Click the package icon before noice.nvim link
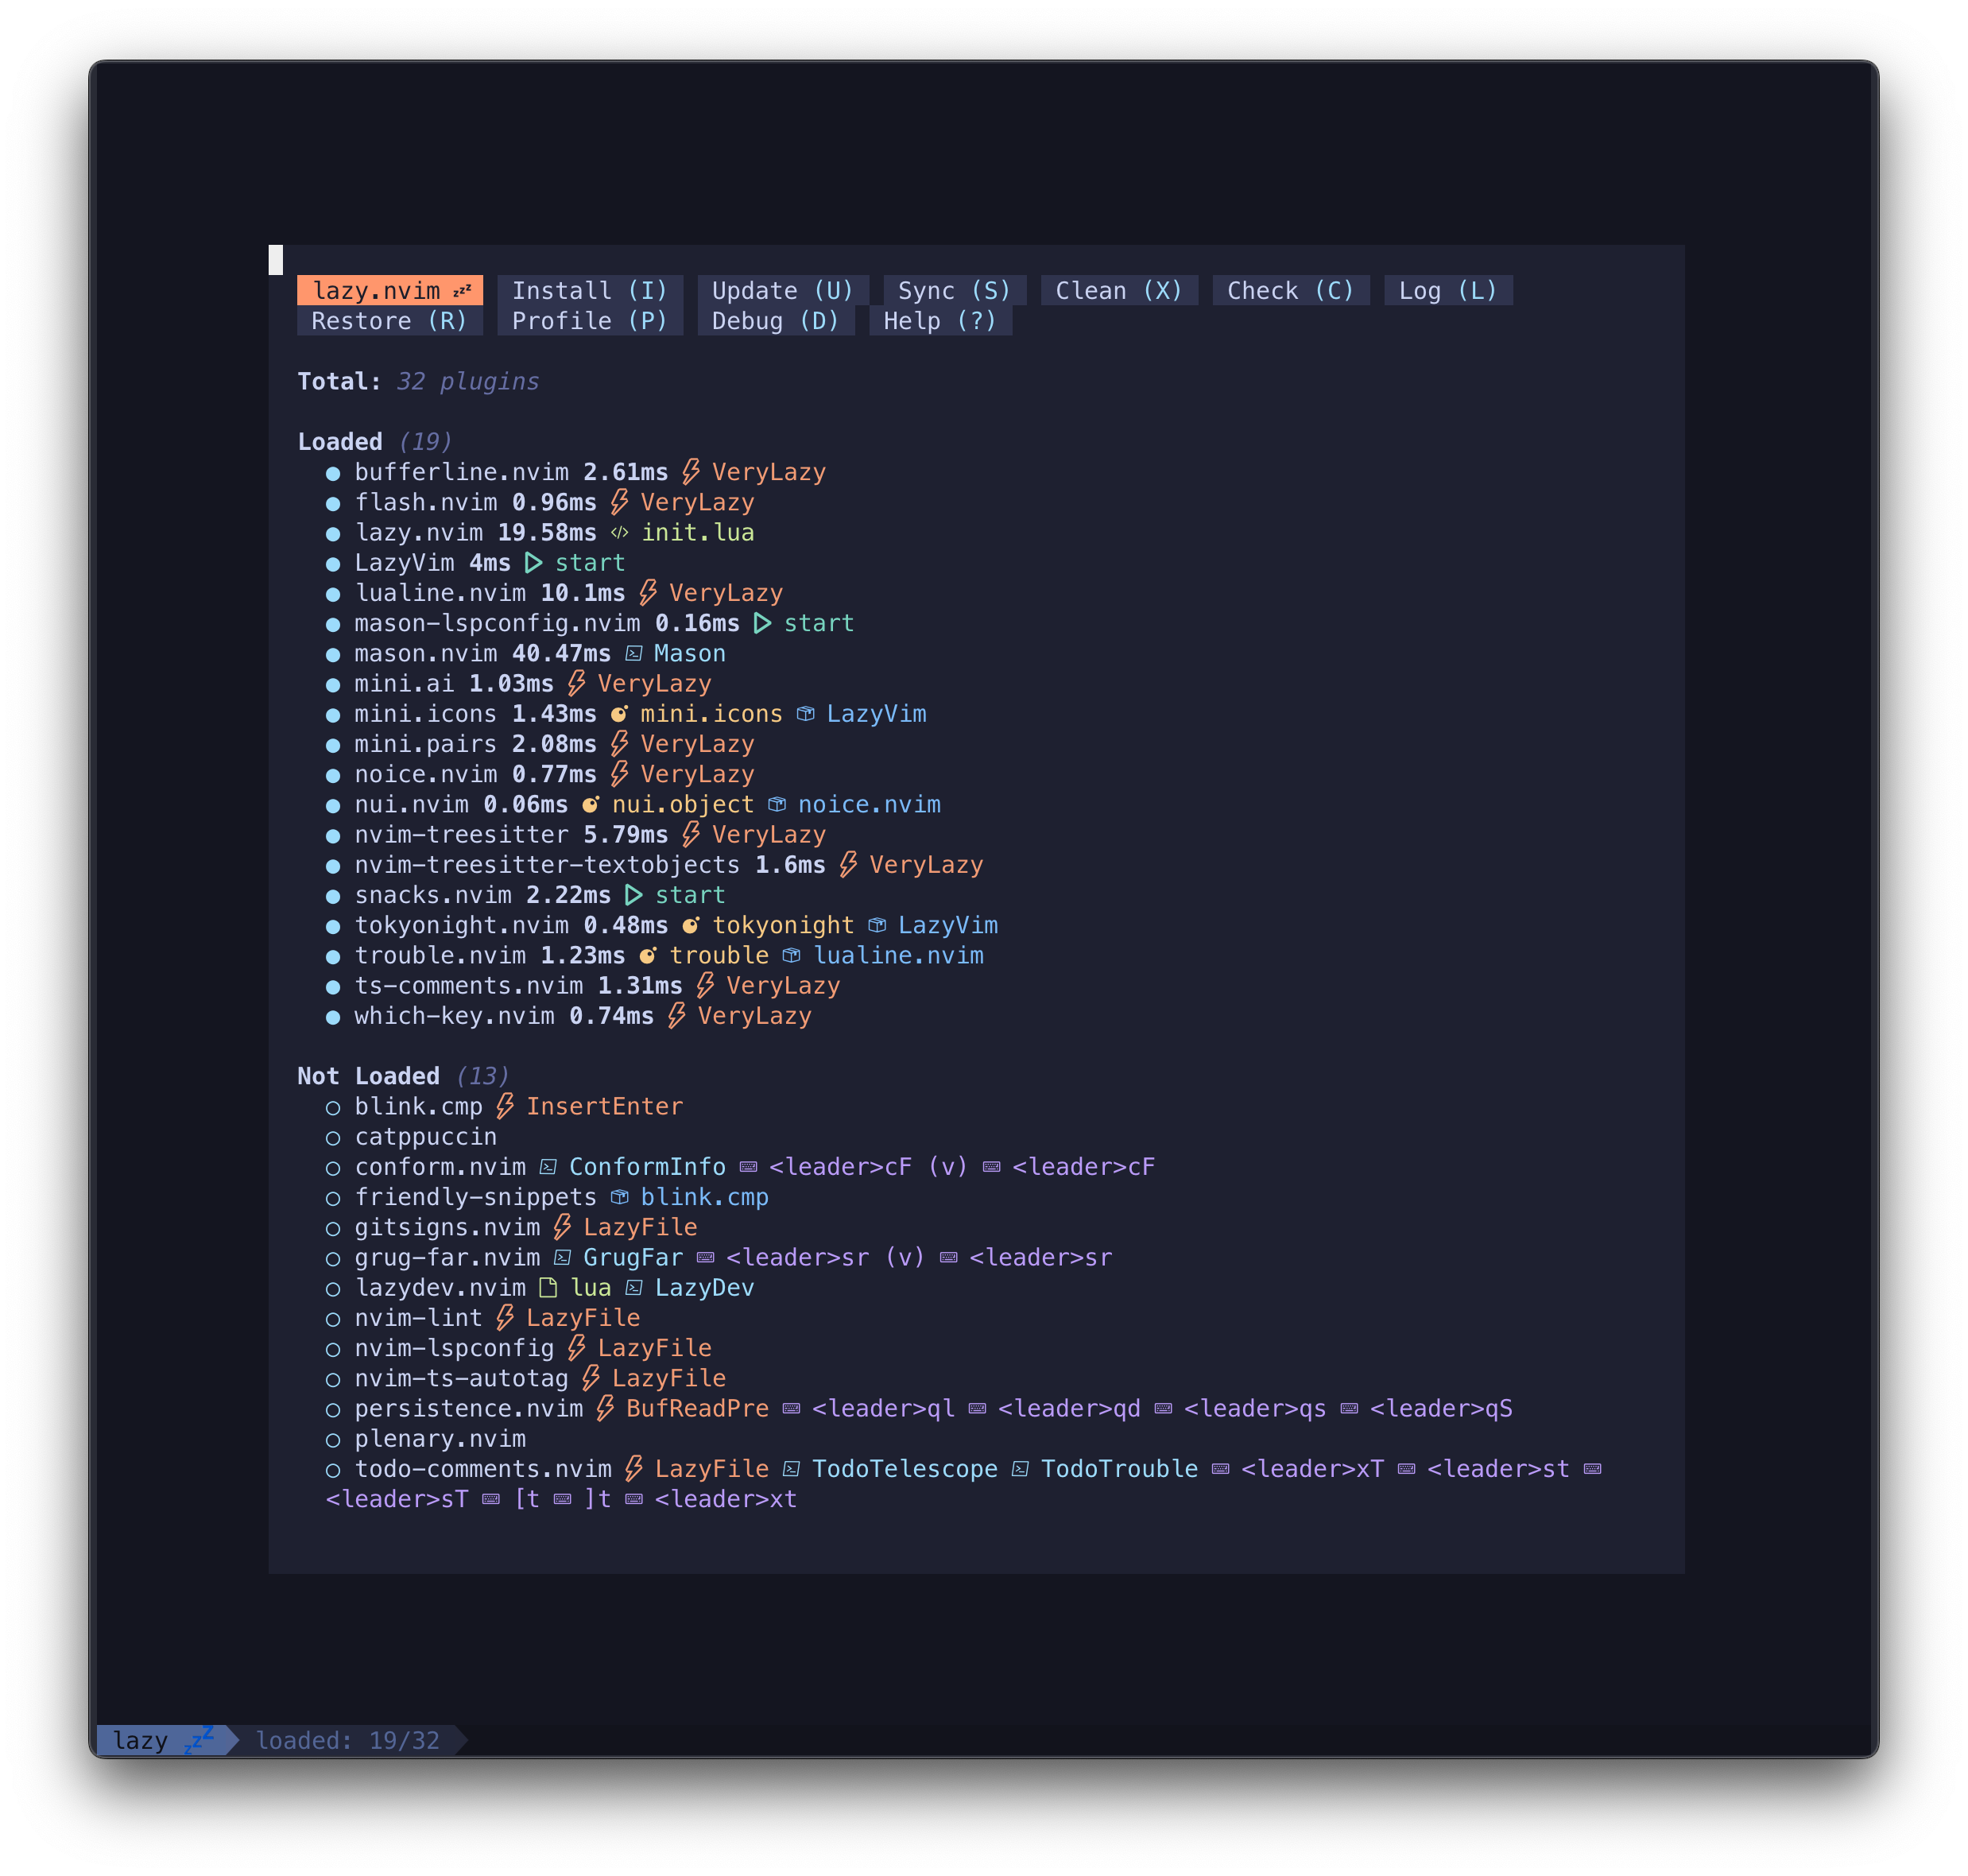The image size is (1968, 1876). 777,805
